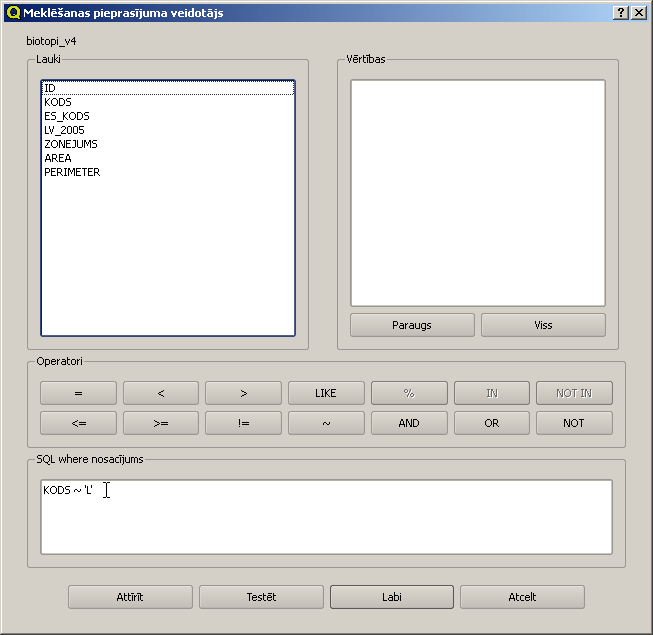This screenshot has height=635, width=653.
Task: Insert the equals operator
Action: click(78, 393)
